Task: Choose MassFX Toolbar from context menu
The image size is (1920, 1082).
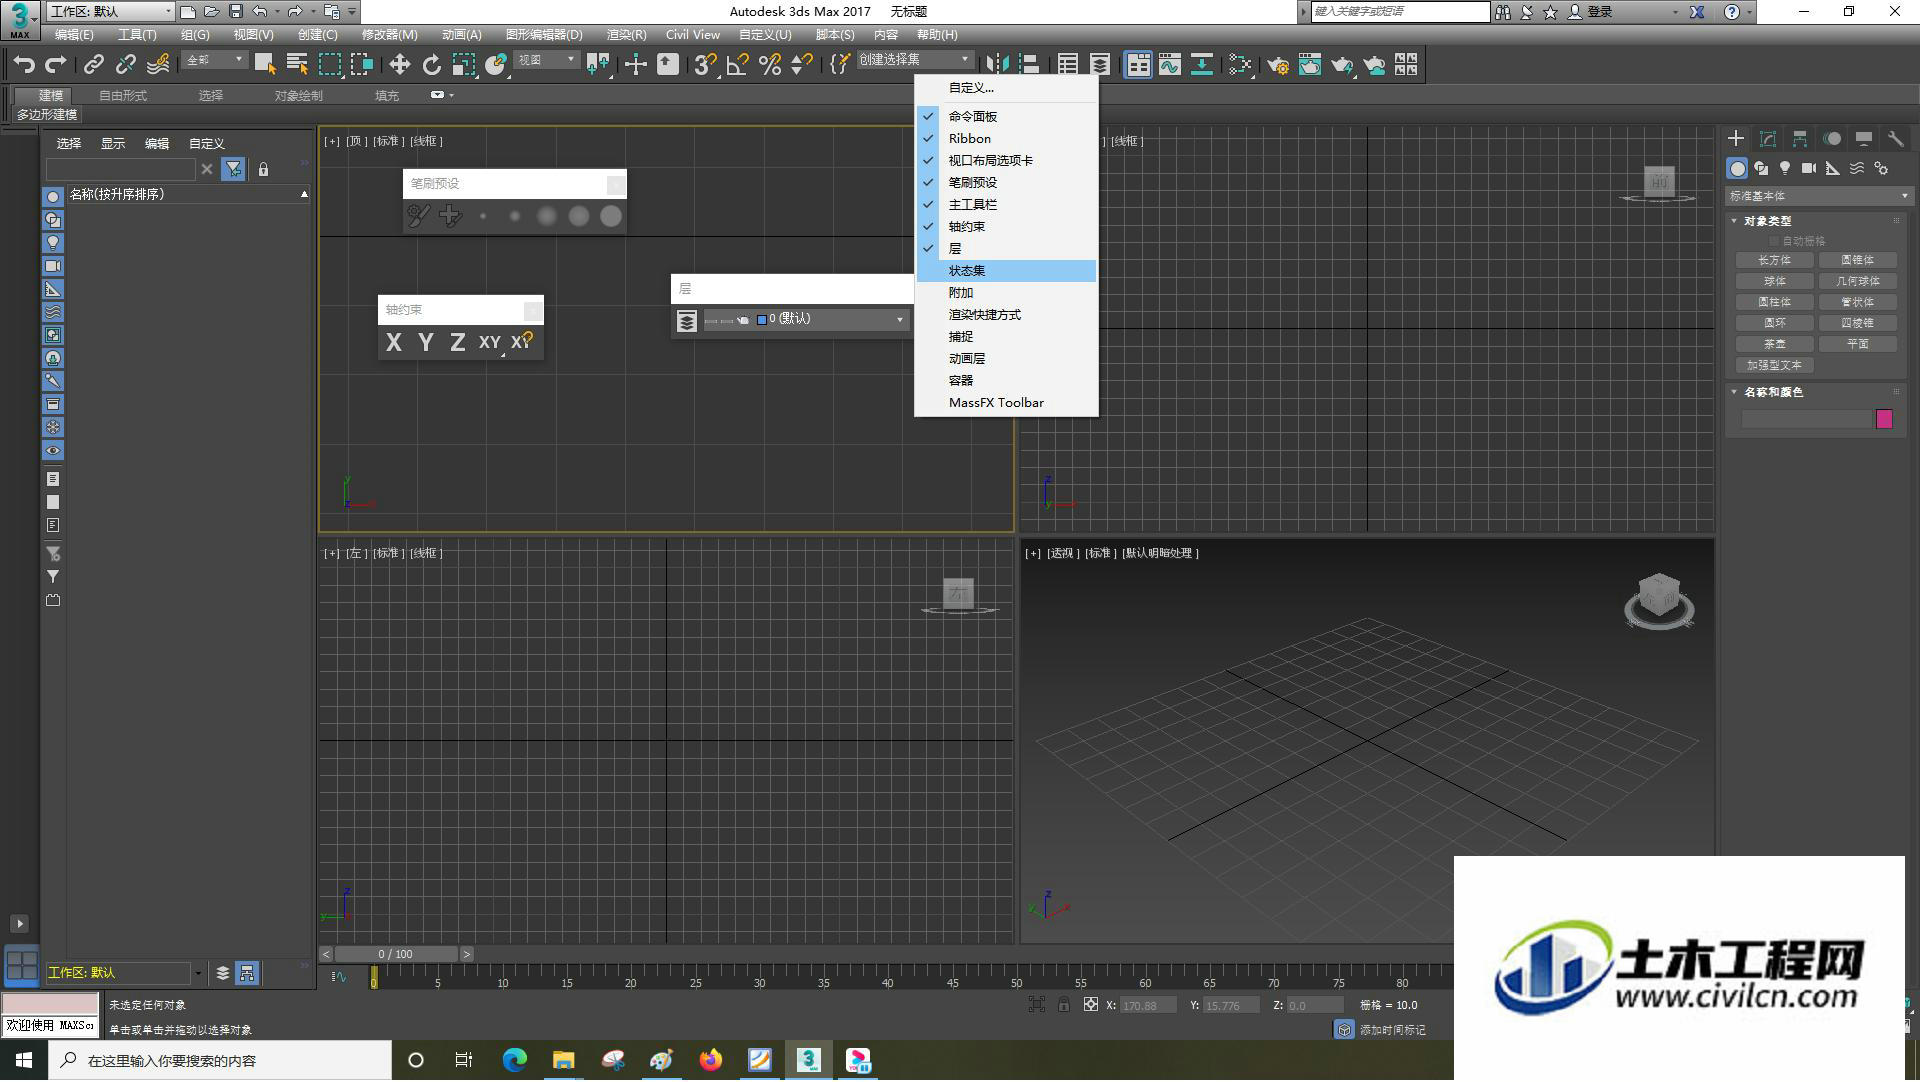Action: point(1007,403)
